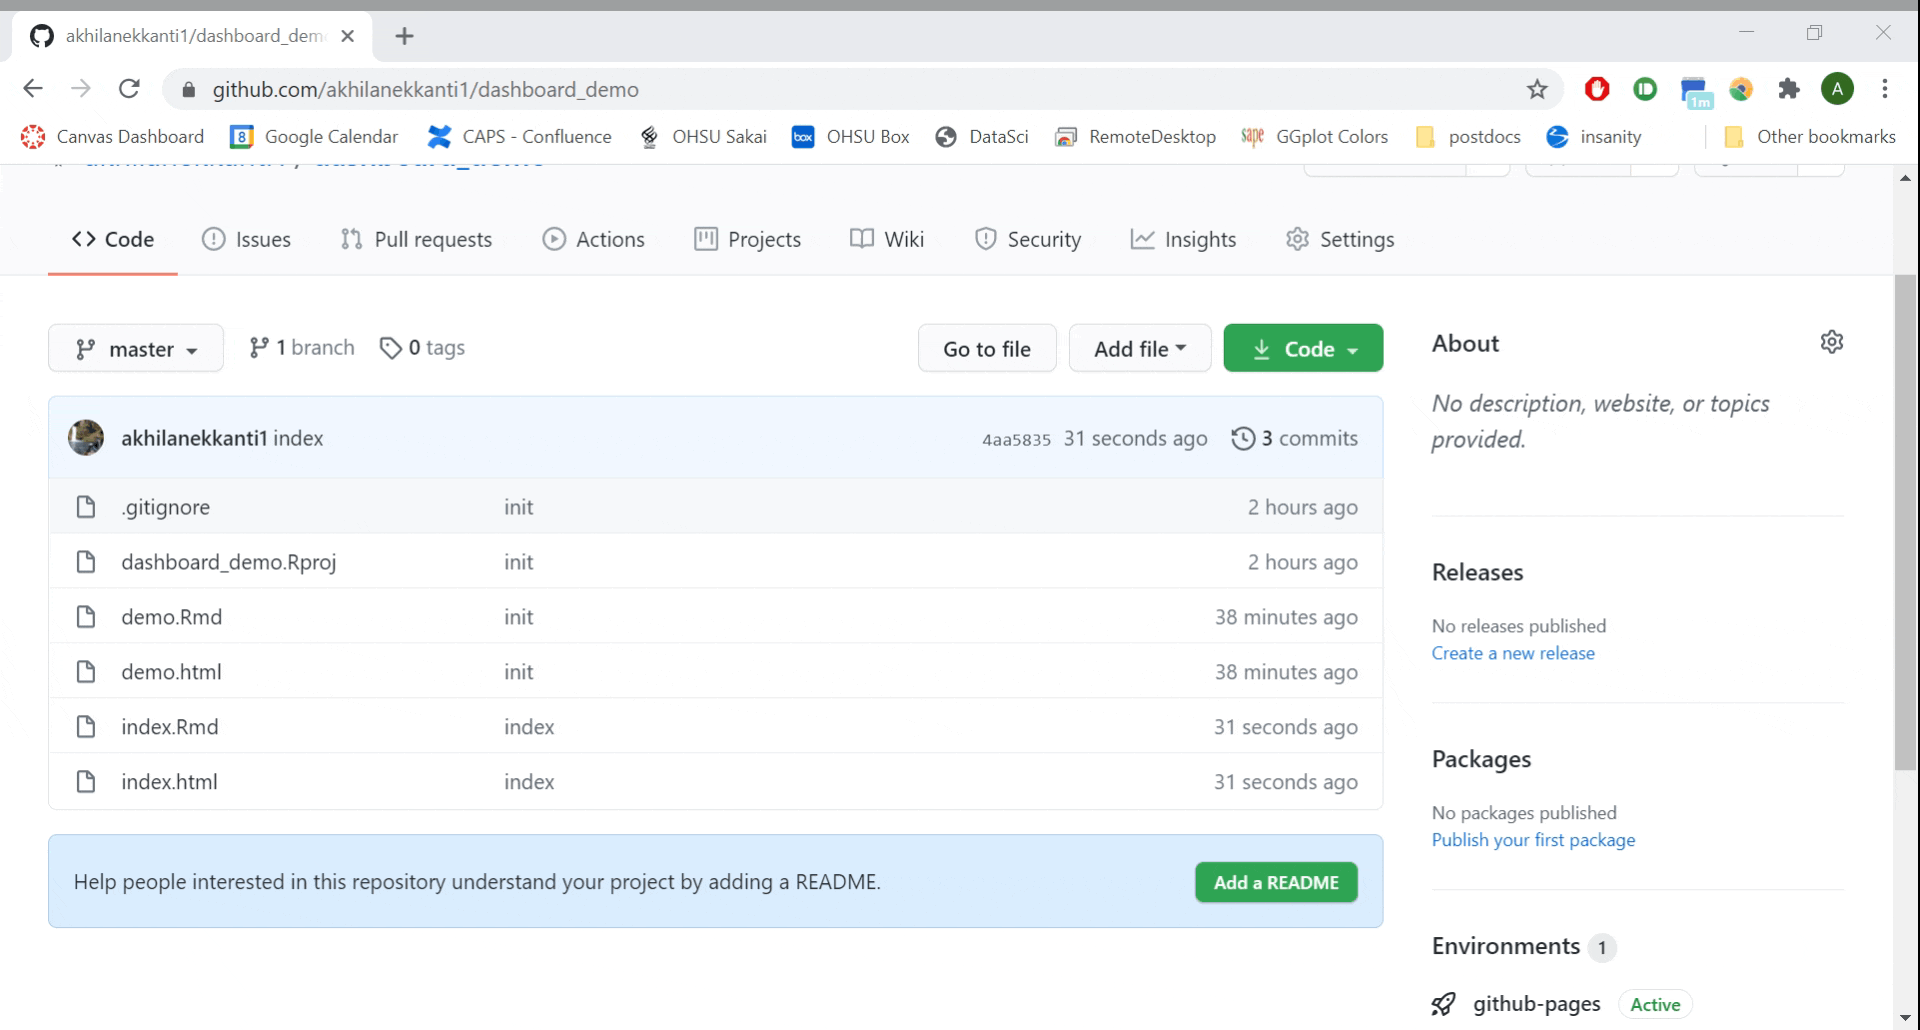Open the About section settings gear

[x=1831, y=342]
